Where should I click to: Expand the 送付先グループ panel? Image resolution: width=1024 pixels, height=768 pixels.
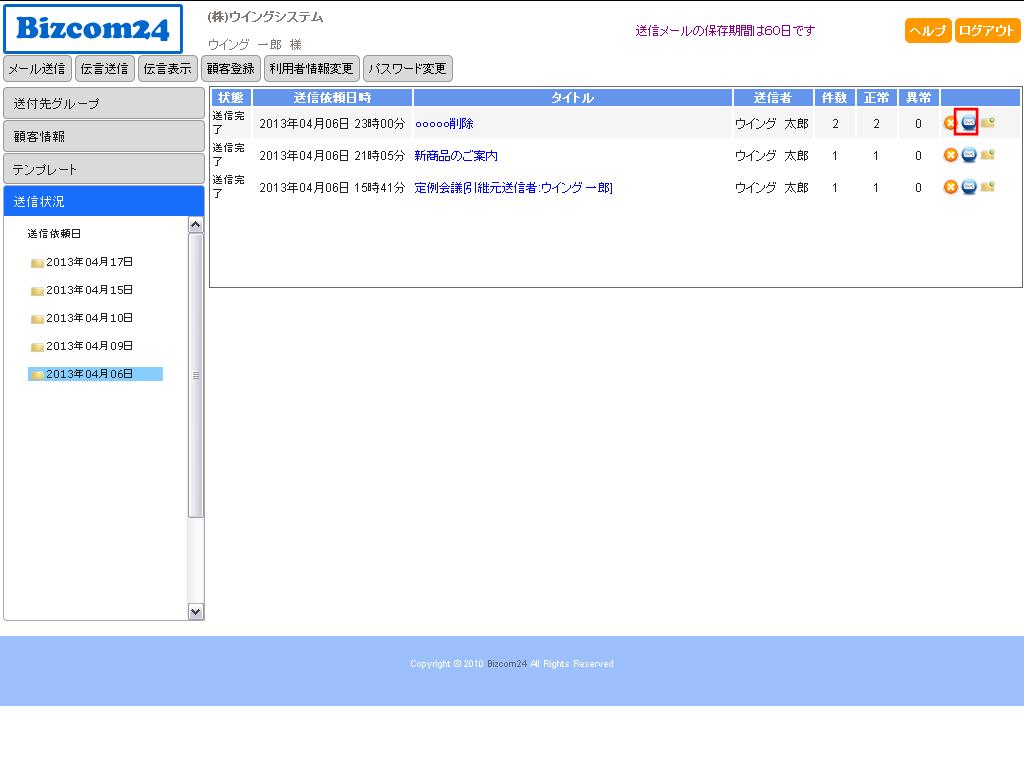tap(104, 103)
